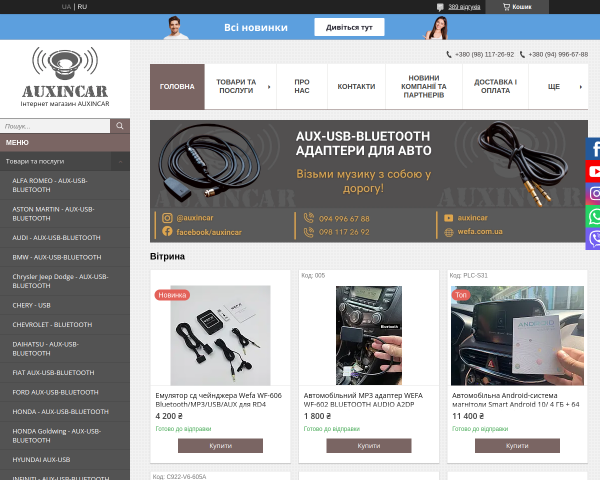Screen dimensions: 600x480
Task: Open the Wefa WF-606 product image
Action: point(220,335)
